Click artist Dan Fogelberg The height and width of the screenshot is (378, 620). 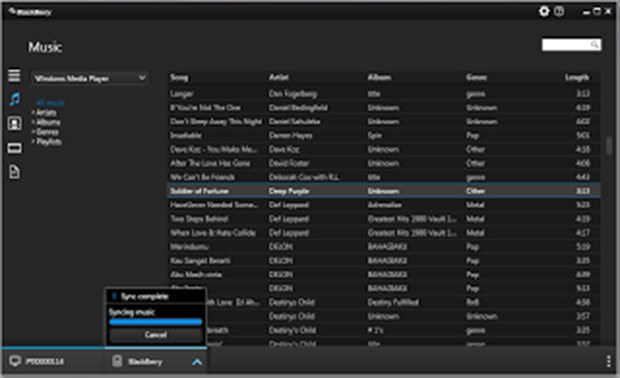[293, 94]
